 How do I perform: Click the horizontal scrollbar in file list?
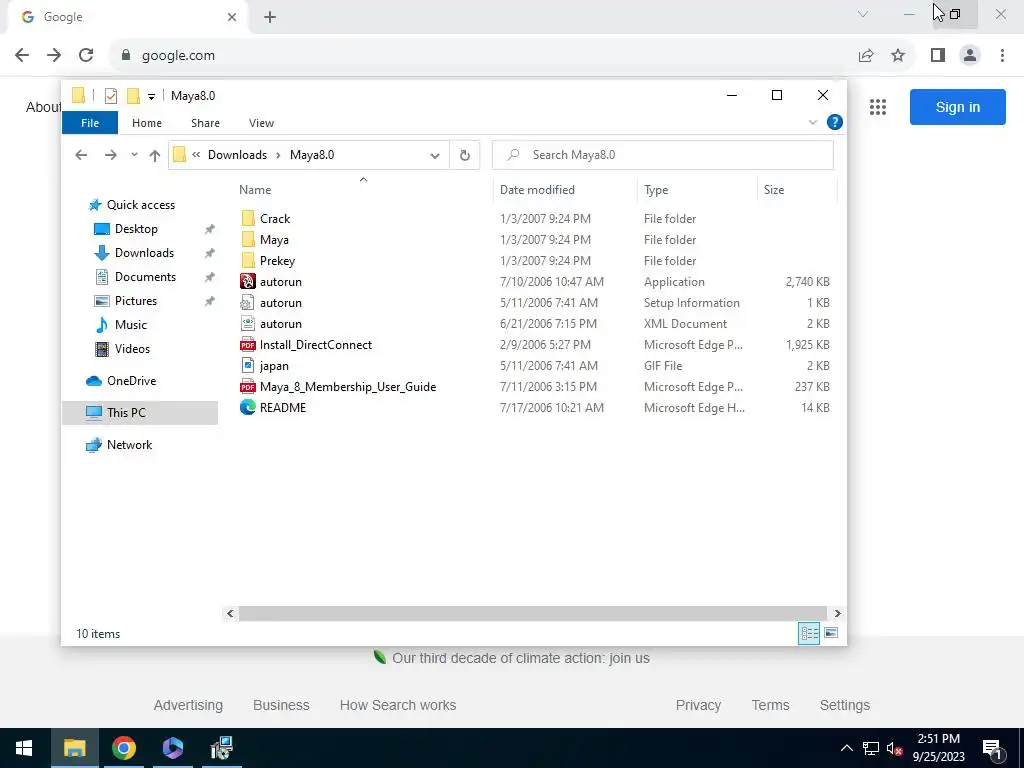(x=532, y=613)
